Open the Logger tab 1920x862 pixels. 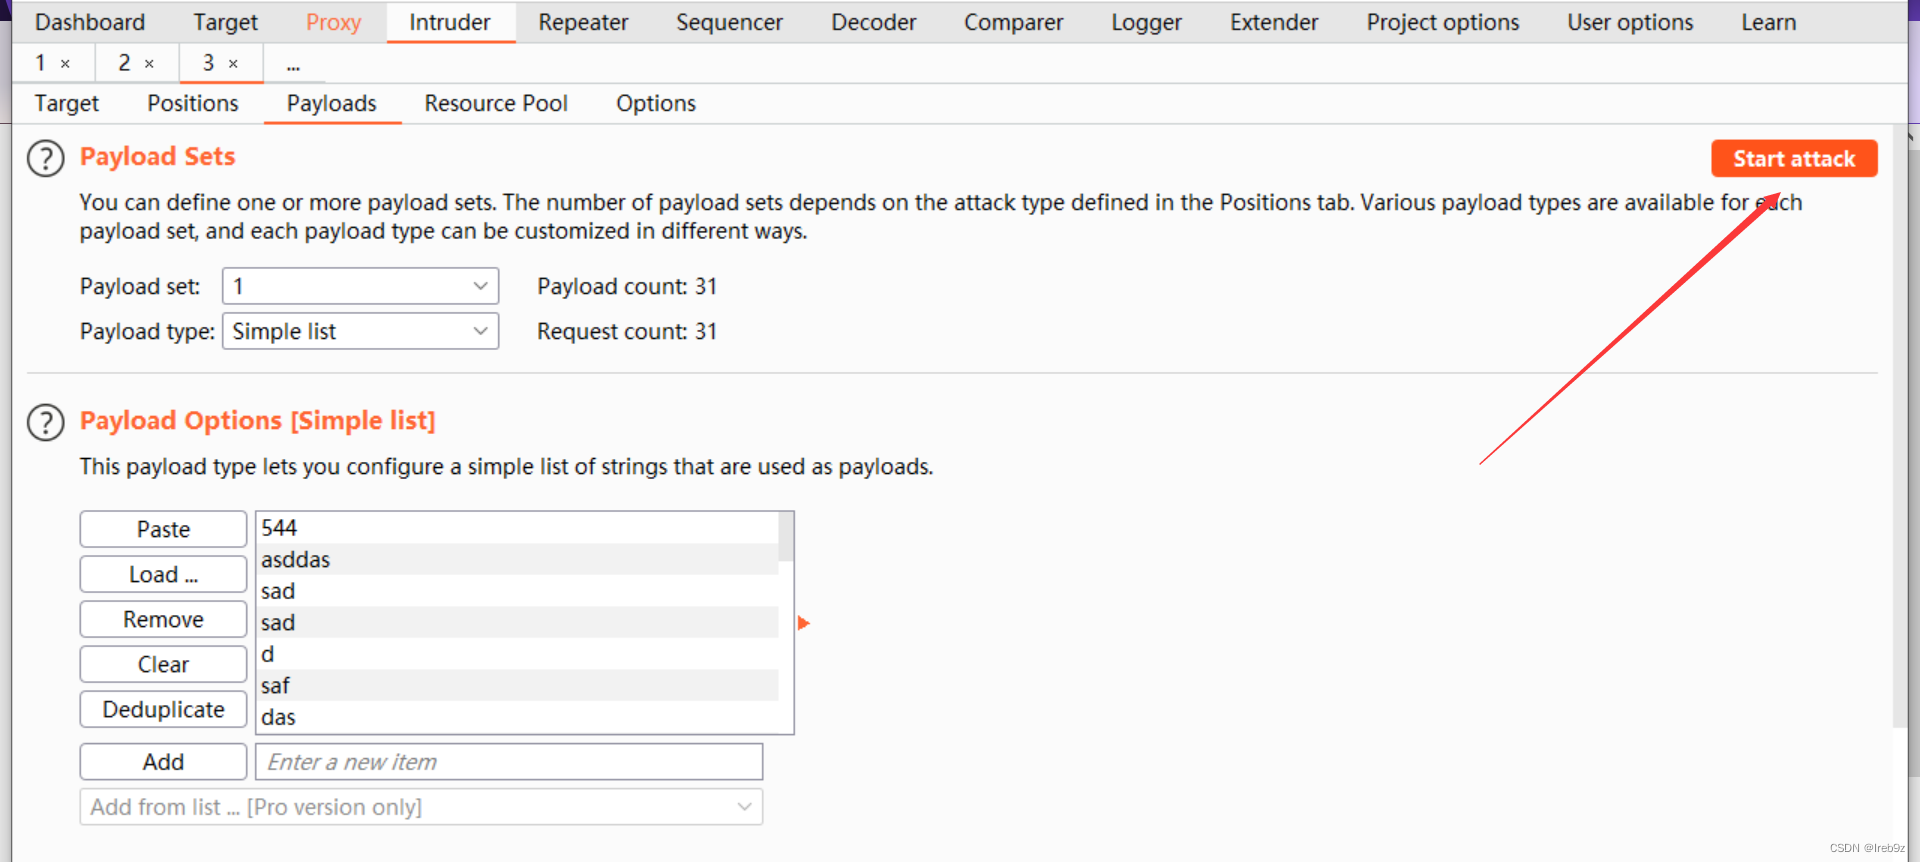1146,22
